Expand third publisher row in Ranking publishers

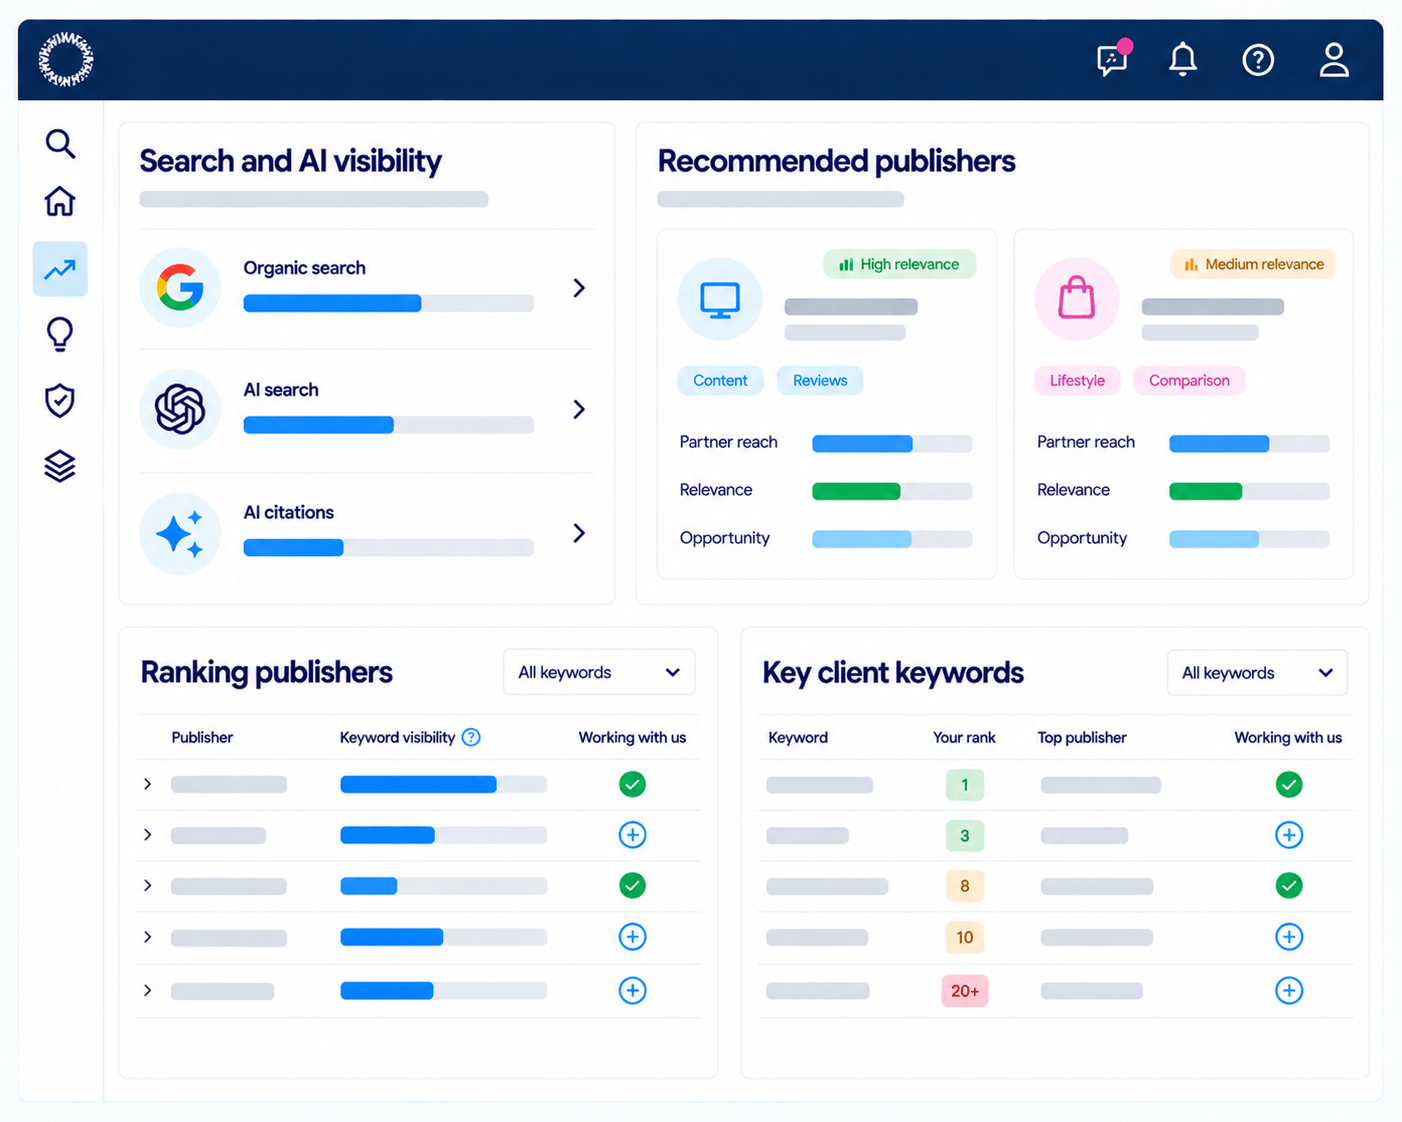148,886
